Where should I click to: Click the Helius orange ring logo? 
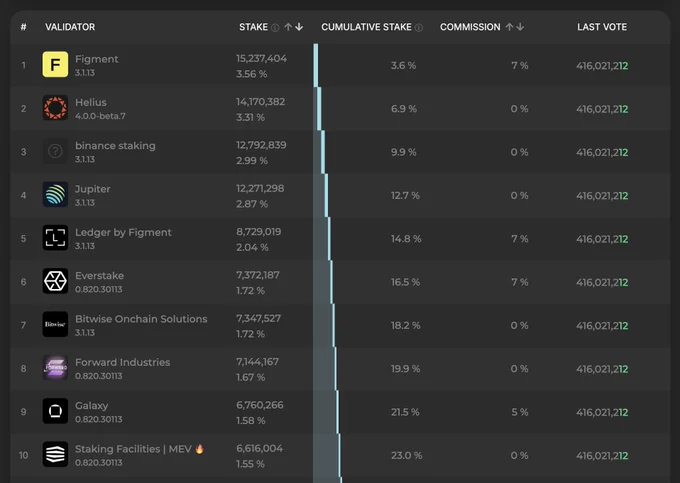point(55,108)
